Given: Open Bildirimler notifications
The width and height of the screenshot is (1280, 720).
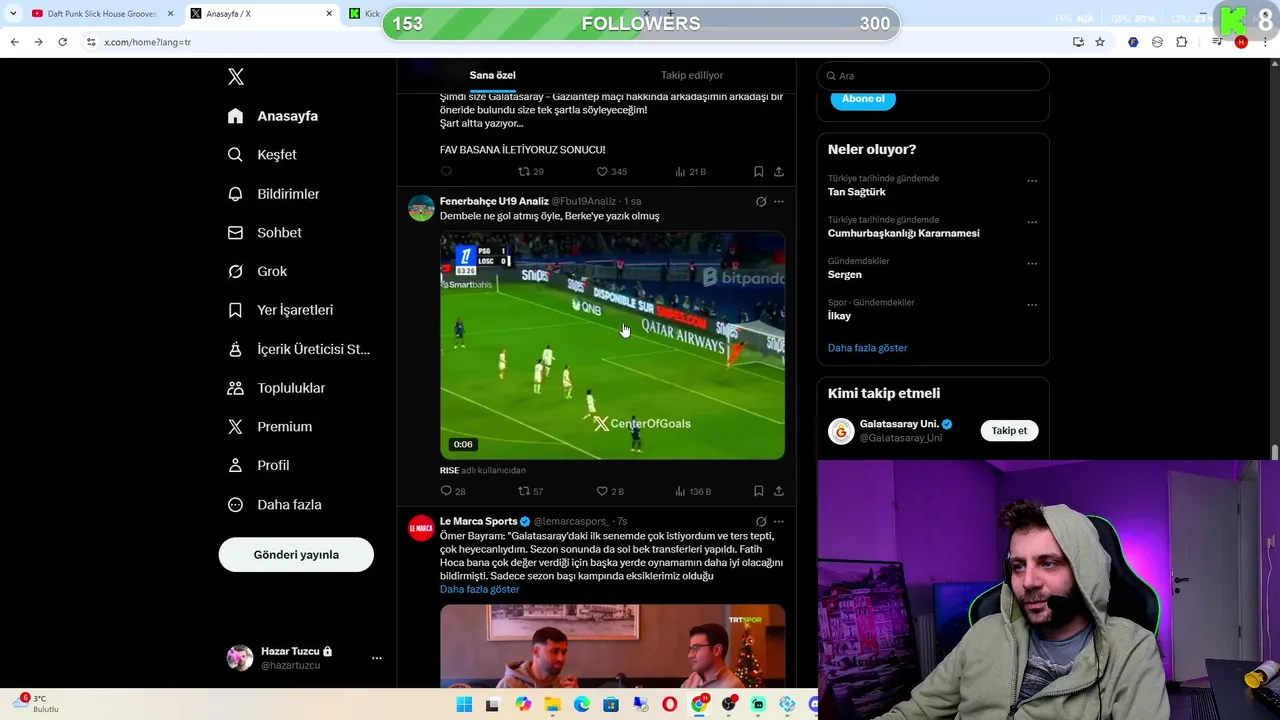Looking at the screenshot, I should 273,194.
